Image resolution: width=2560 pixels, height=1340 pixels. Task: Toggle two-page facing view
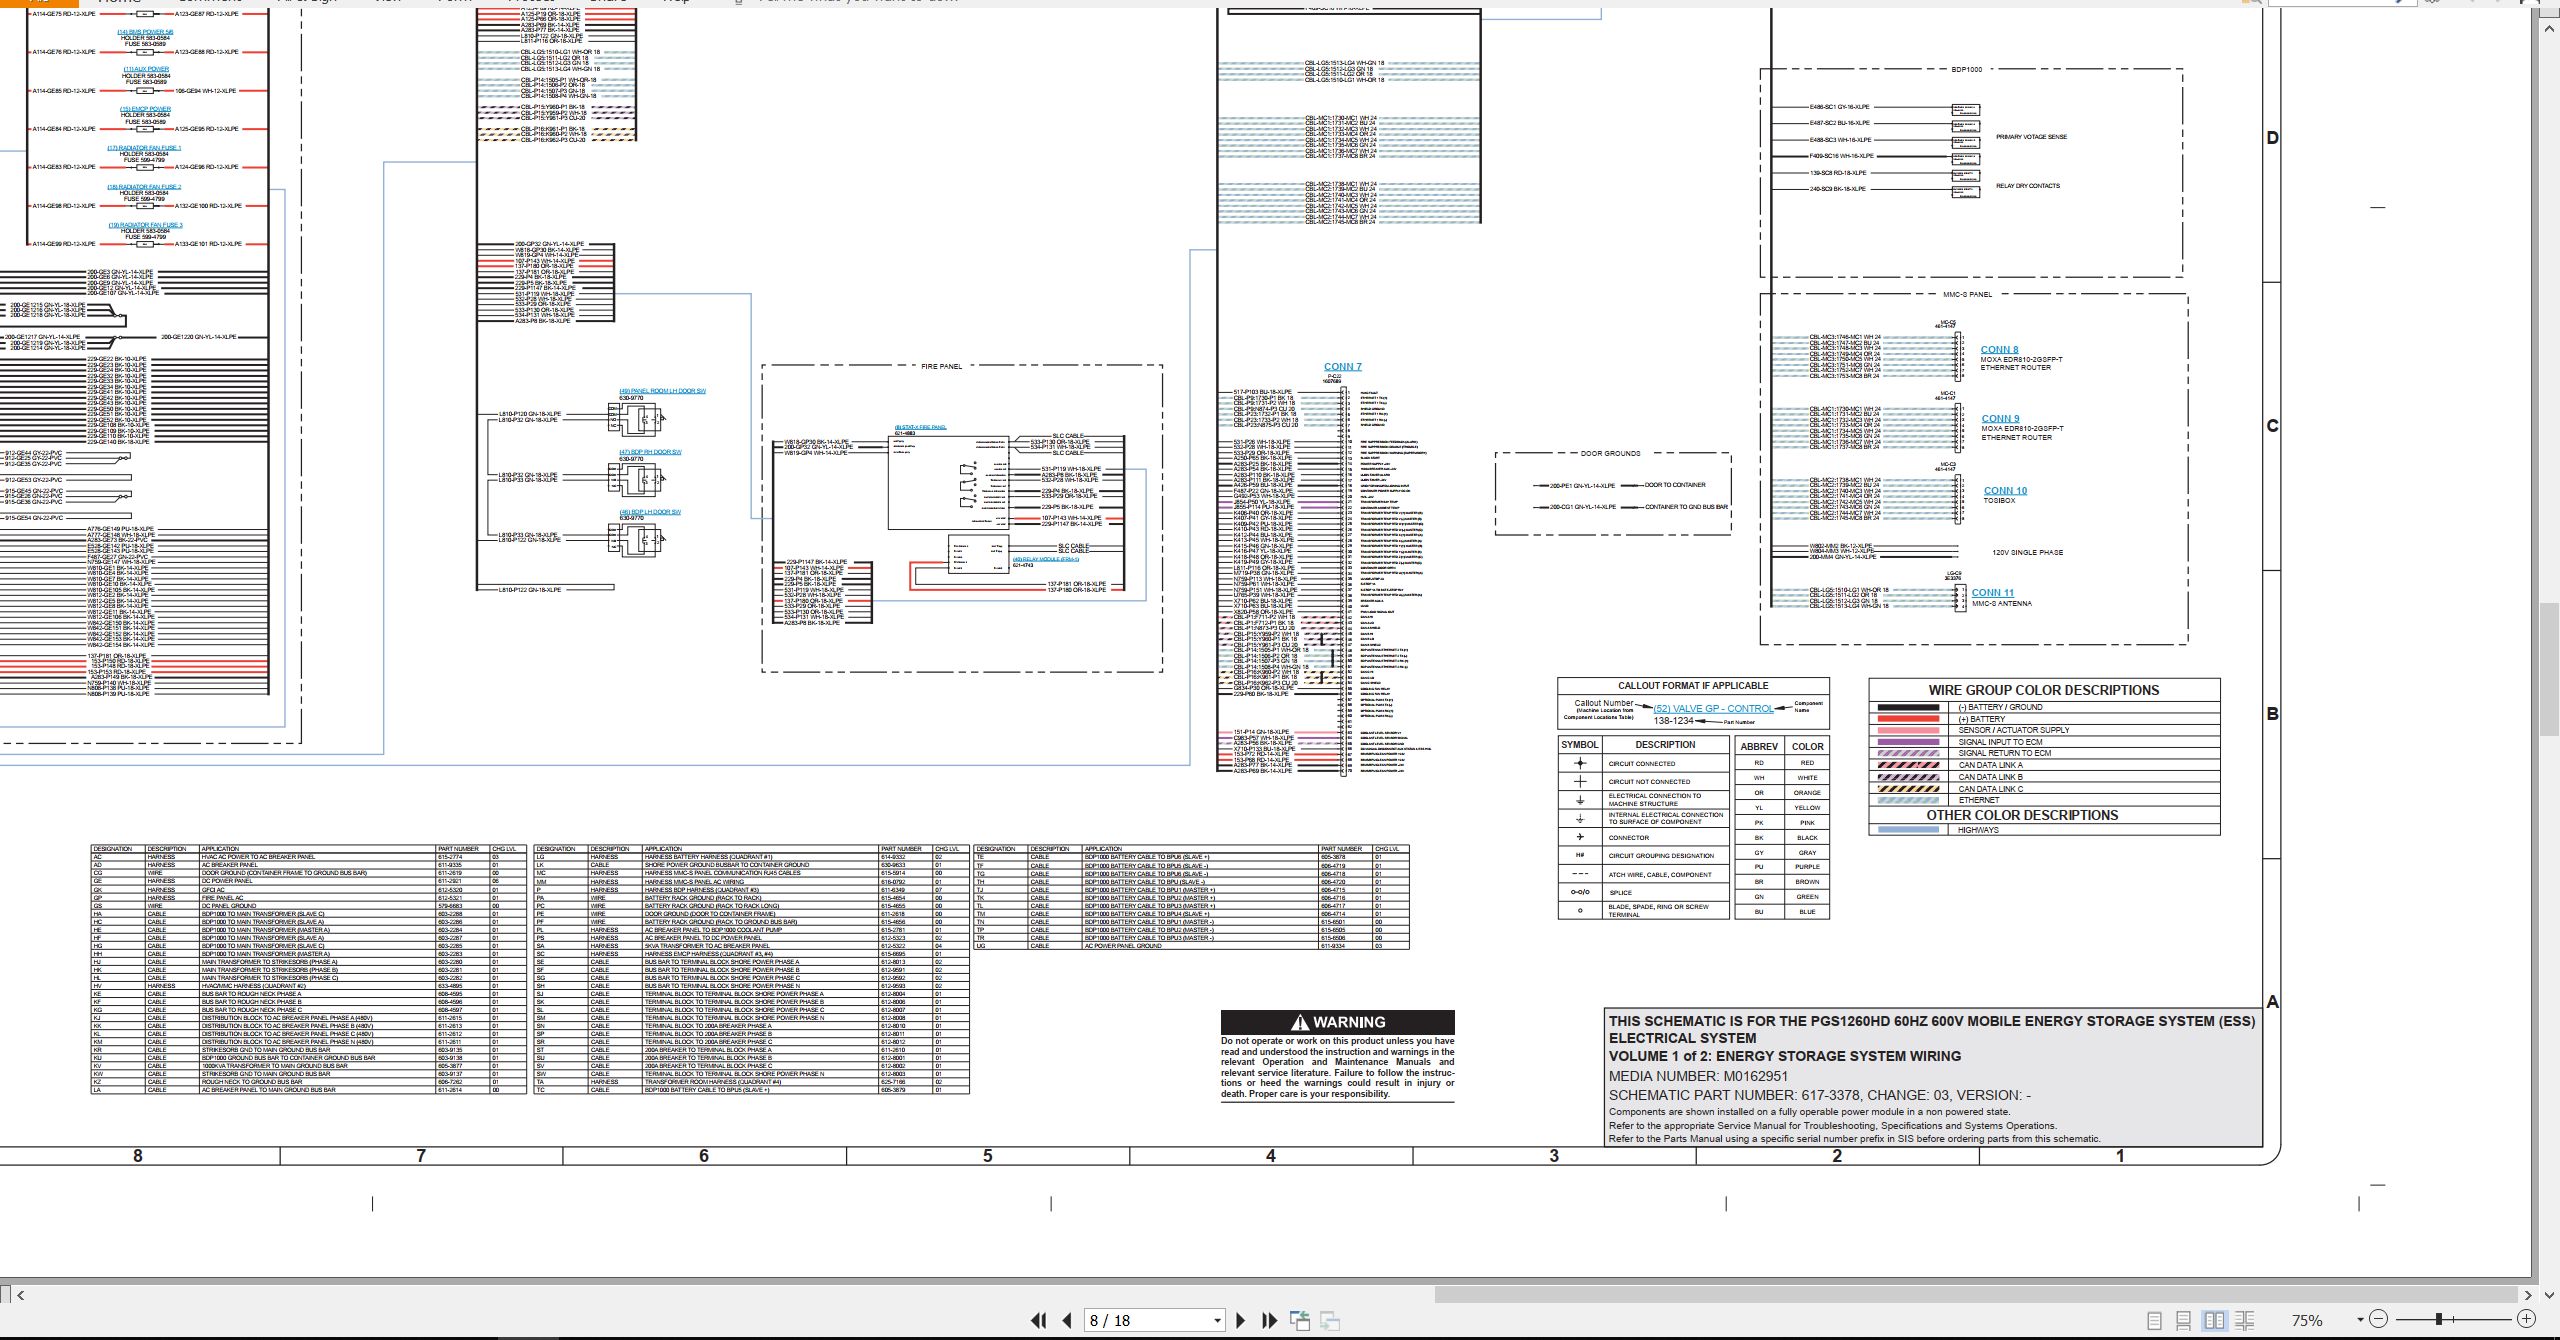[2215, 1320]
